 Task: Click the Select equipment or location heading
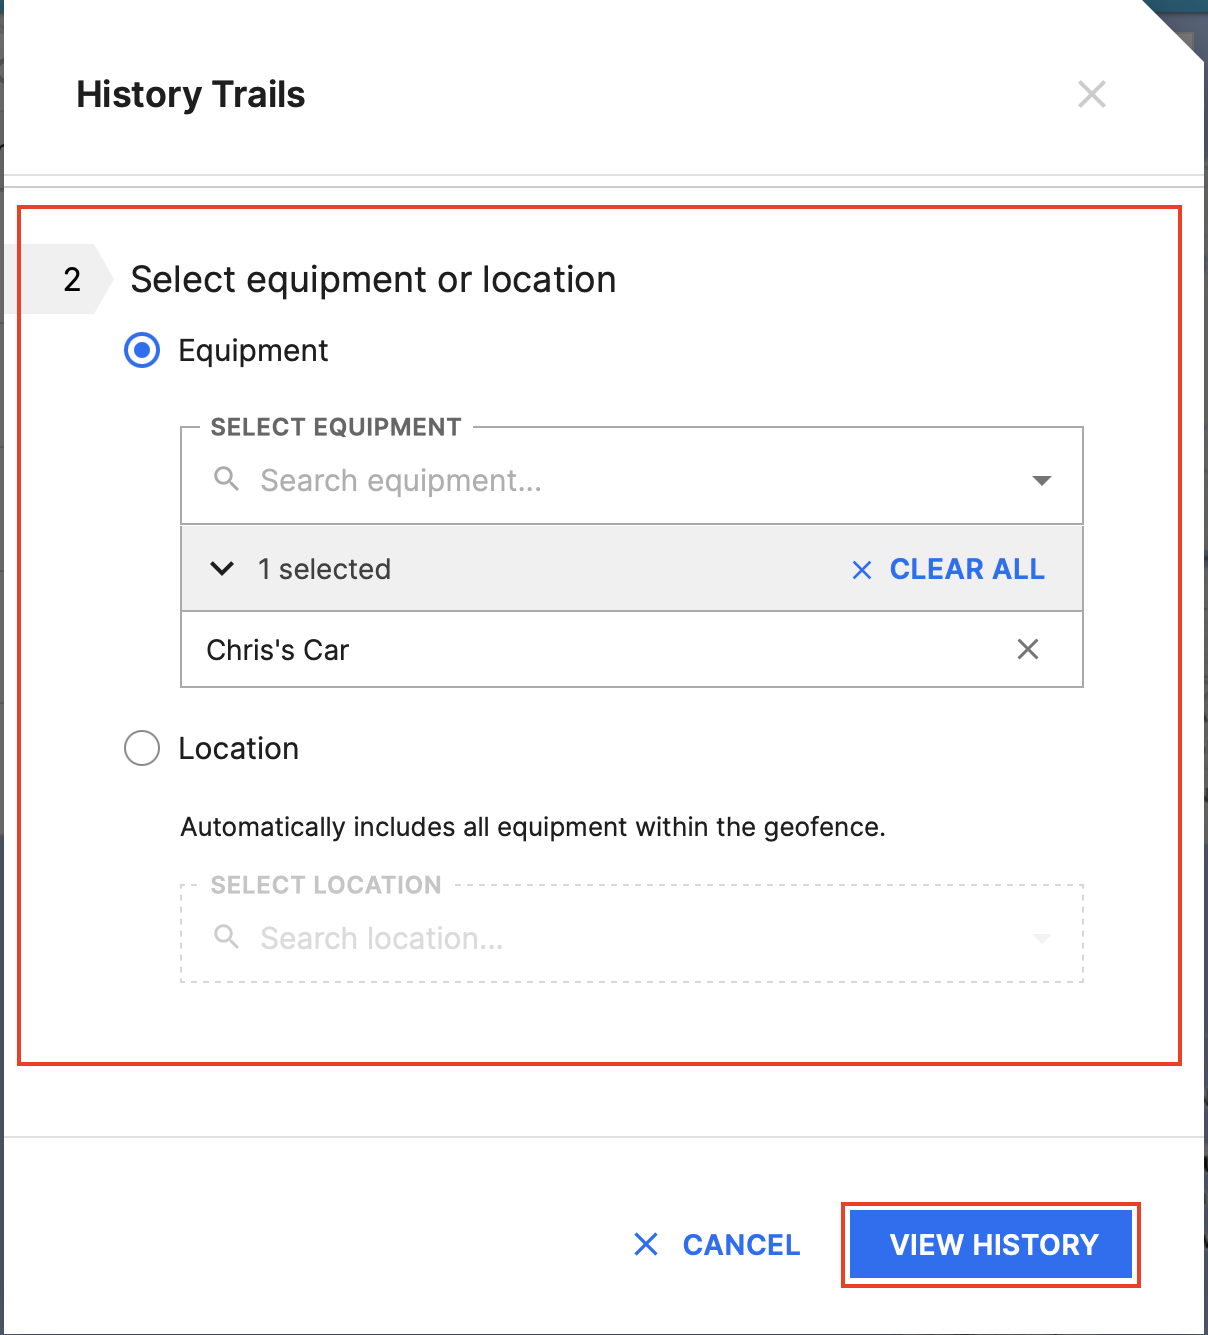tap(373, 280)
